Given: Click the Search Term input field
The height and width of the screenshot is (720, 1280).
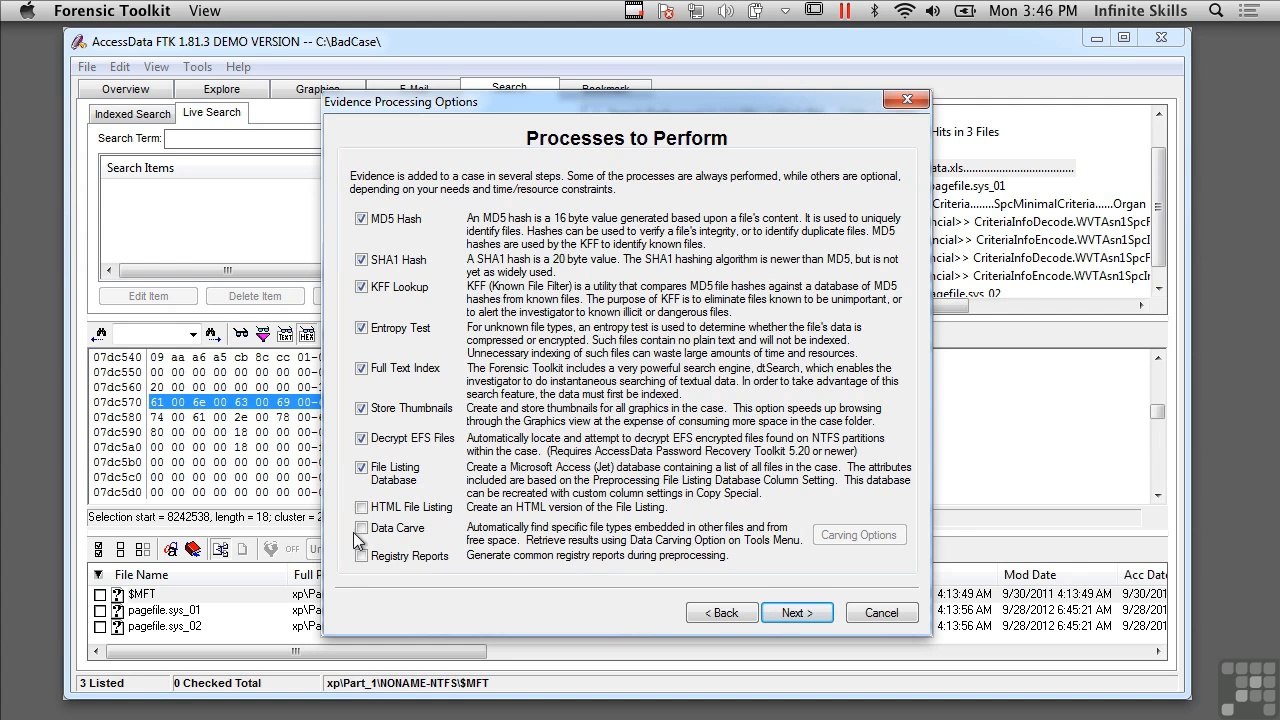Looking at the screenshot, I should [x=243, y=139].
